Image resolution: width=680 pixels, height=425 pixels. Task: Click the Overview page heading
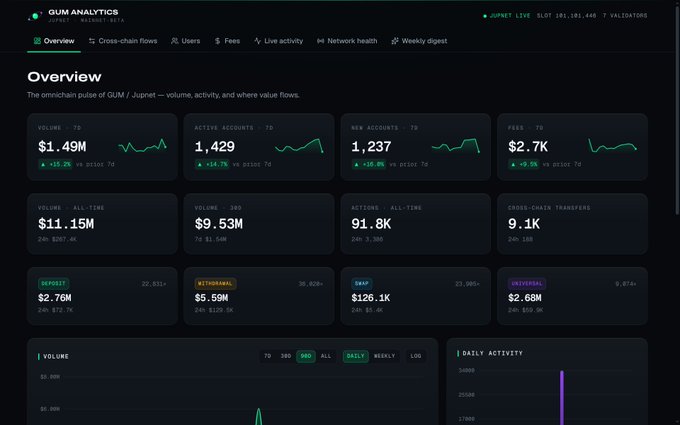click(64, 77)
